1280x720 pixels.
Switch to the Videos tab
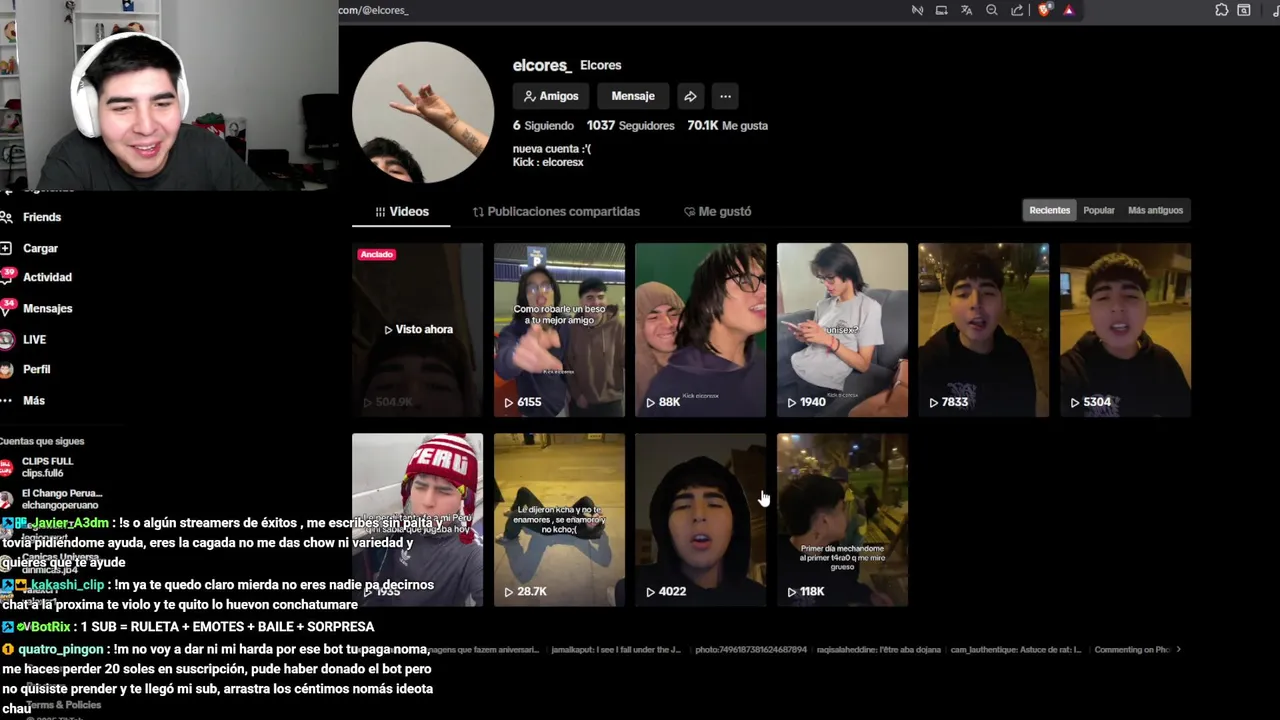401,211
